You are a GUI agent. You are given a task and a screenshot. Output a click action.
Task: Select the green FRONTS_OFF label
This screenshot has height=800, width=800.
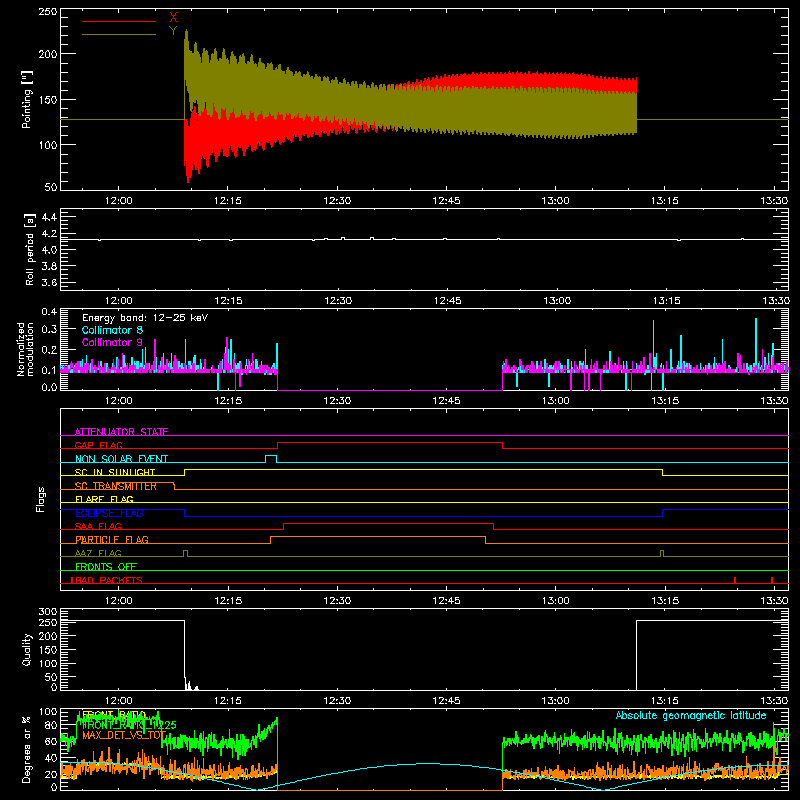[106, 566]
